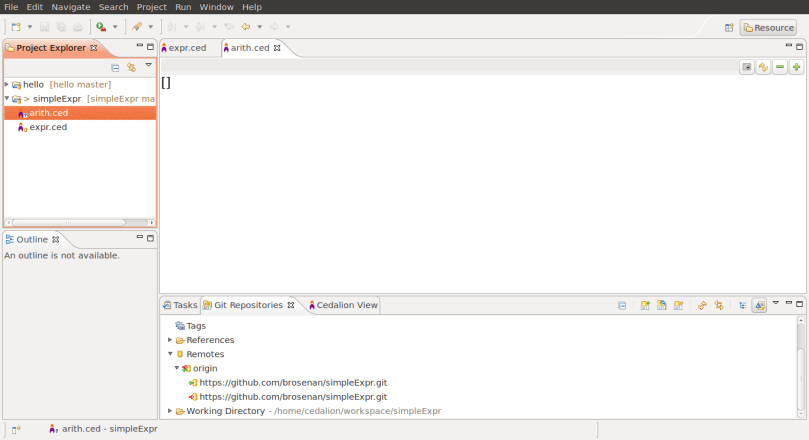Click the camera snapshot editor button
This screenshot has width=809, height=440.
[x=747, y=67]
